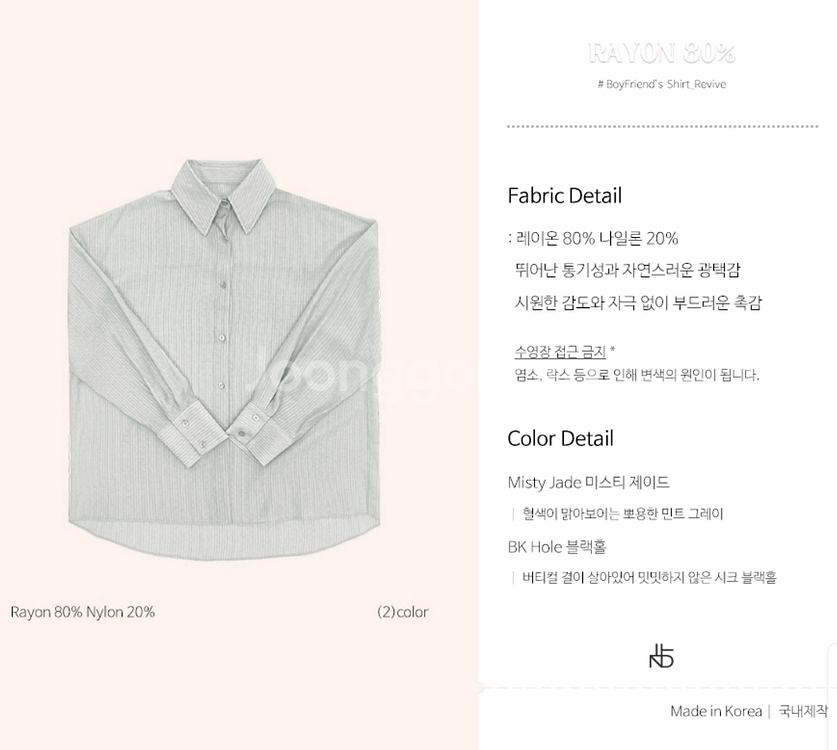The width and height of the screenshot is (837, 750).
Task: Click the underlined 수영장 접근 금지 warning text
Action: coord(560,352)
